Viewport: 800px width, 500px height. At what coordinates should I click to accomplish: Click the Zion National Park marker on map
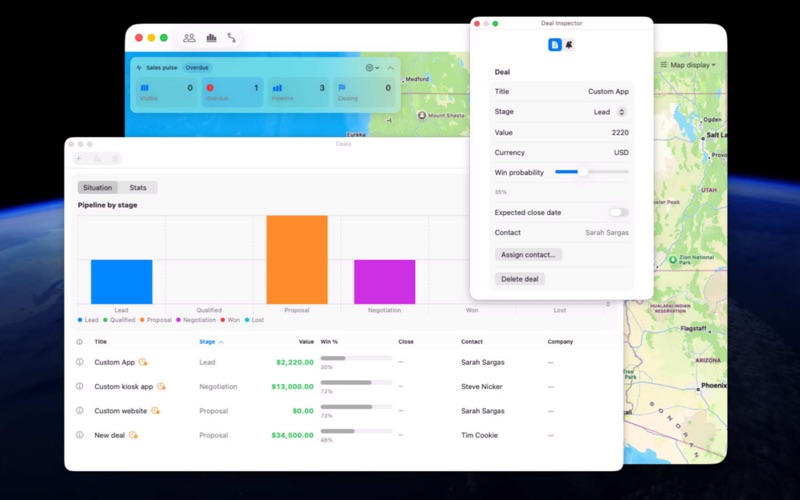pyautogui.click(x=673, y=260)
